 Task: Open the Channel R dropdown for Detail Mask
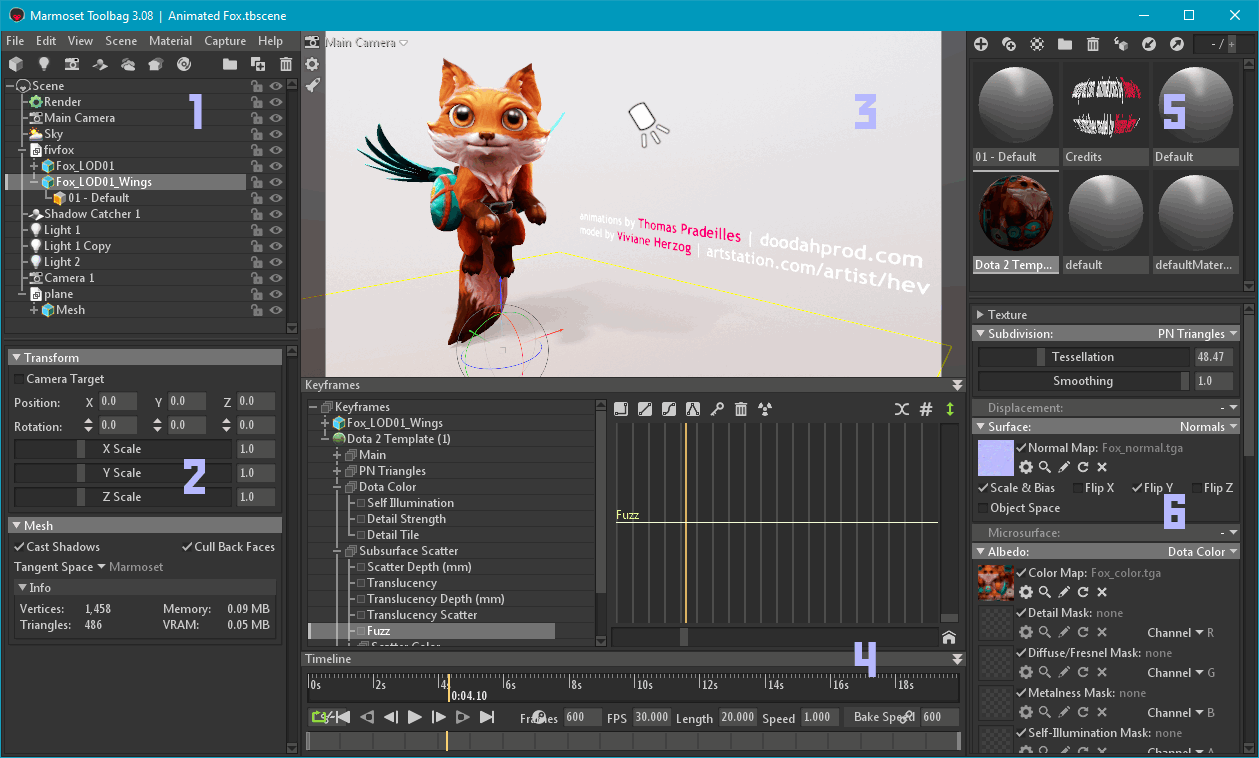(x=1199, y=632)
